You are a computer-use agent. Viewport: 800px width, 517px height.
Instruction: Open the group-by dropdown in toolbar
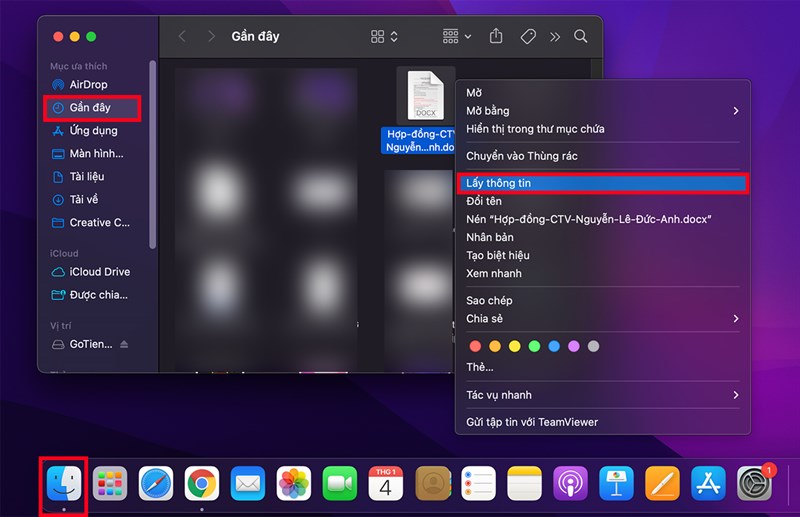pos(457,36)
